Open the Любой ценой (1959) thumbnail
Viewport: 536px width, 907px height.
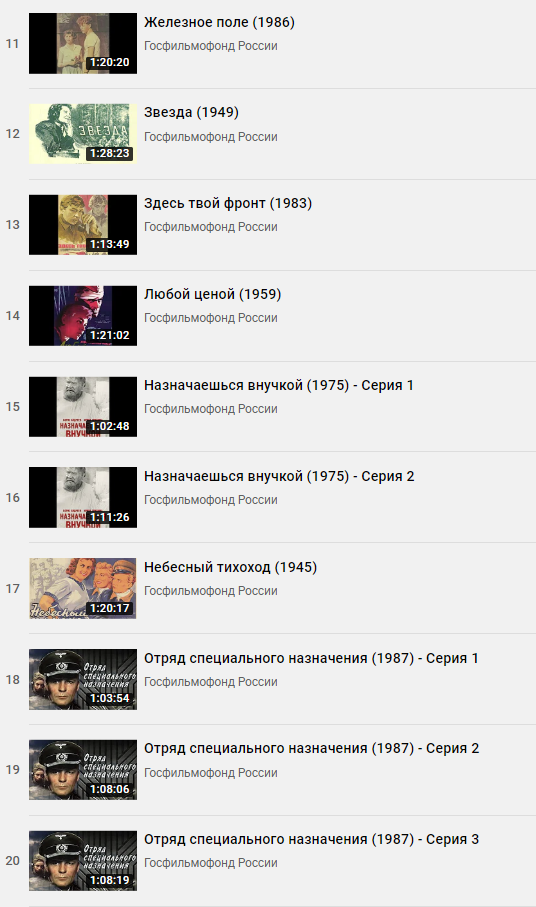tap(83, 316)
